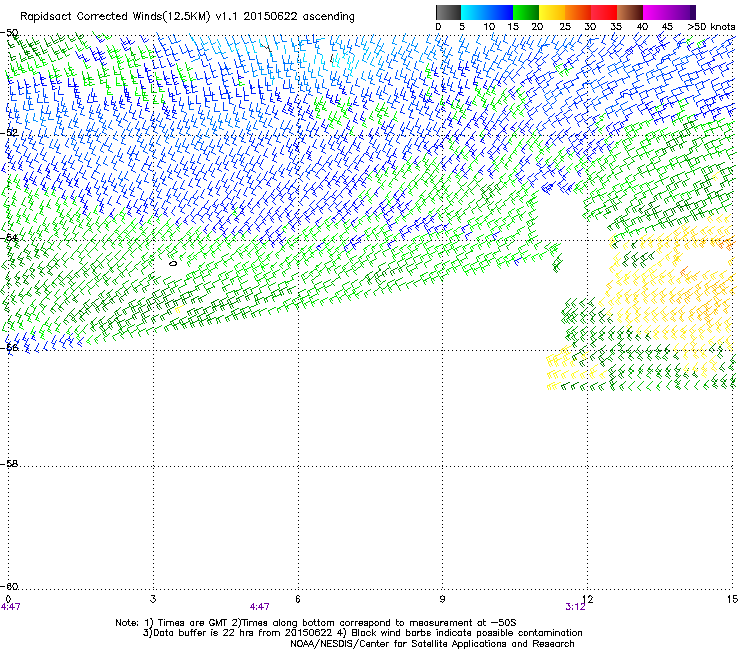Click the gray 0-5 knots legend segment
740x650 pixels.
(x=449, y=12)
